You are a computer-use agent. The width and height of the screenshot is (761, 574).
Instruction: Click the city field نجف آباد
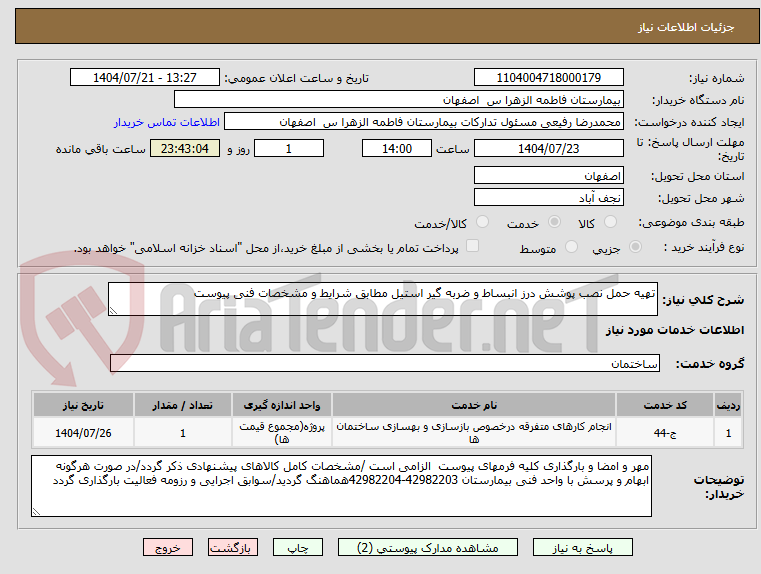548,198
